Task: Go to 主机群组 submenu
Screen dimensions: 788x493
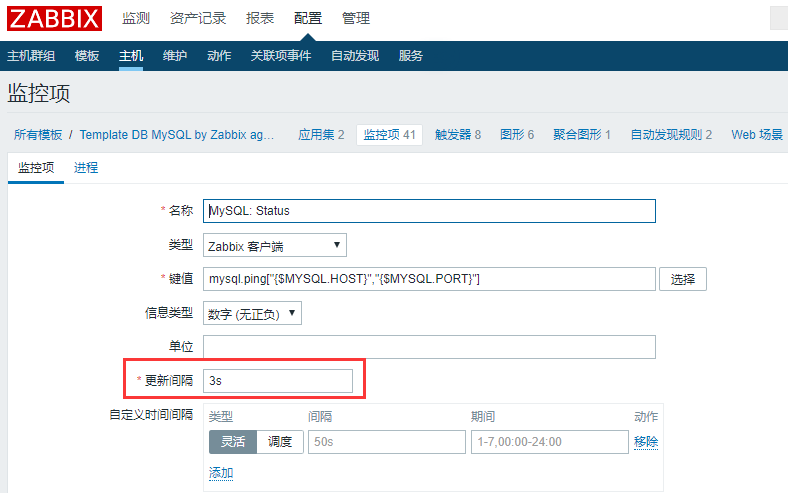Action: click(31, 56)
